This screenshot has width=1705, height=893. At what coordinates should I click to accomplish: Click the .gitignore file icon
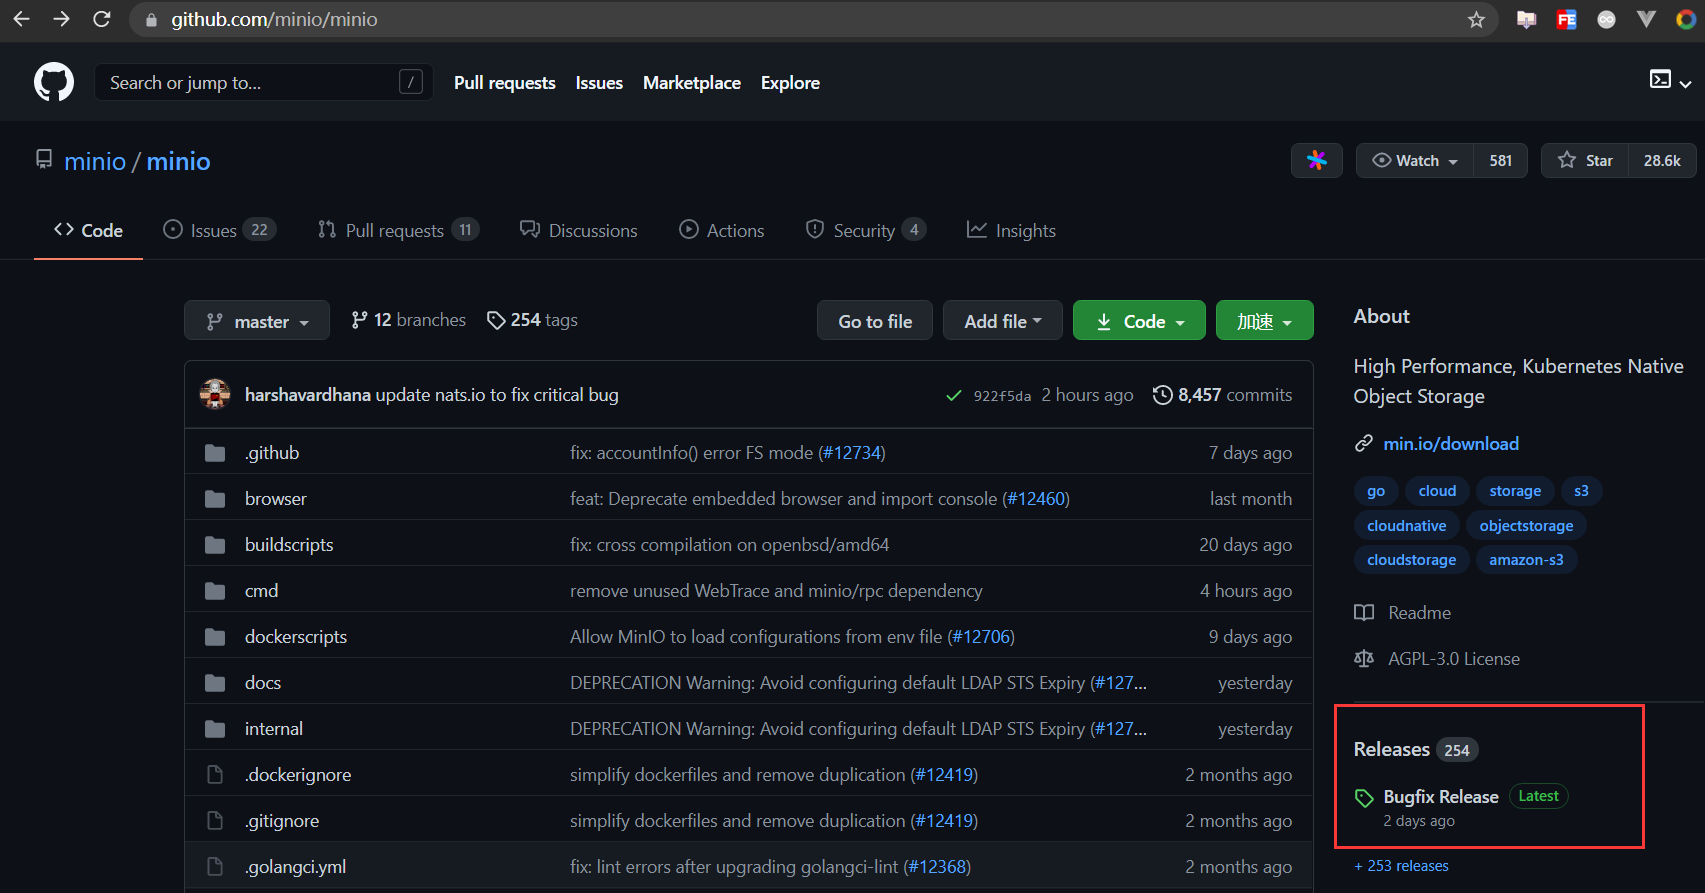coord(215,821)
